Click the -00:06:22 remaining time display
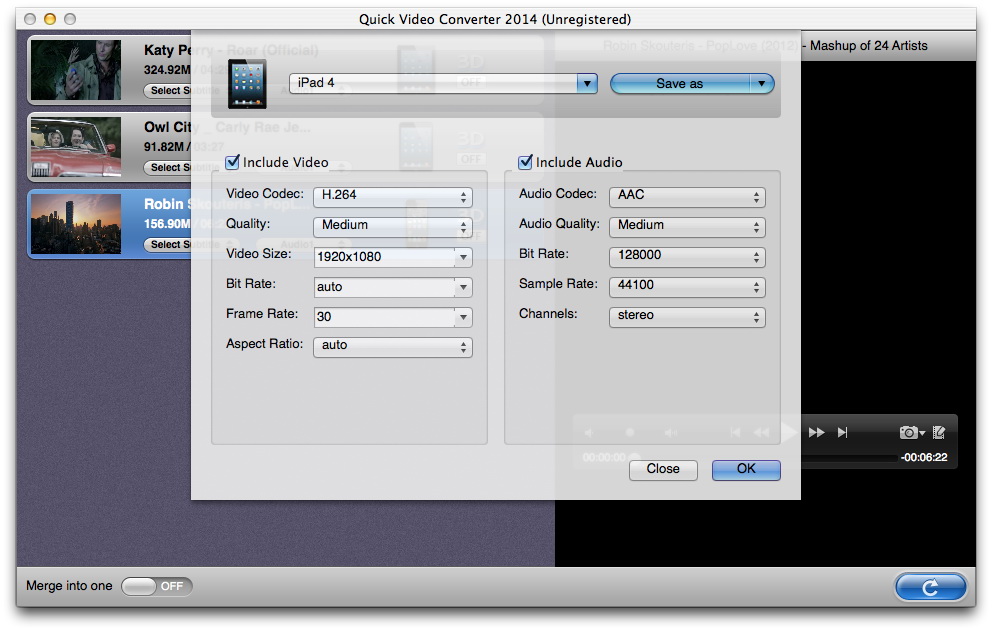992x631 pixels. point(924,458)
